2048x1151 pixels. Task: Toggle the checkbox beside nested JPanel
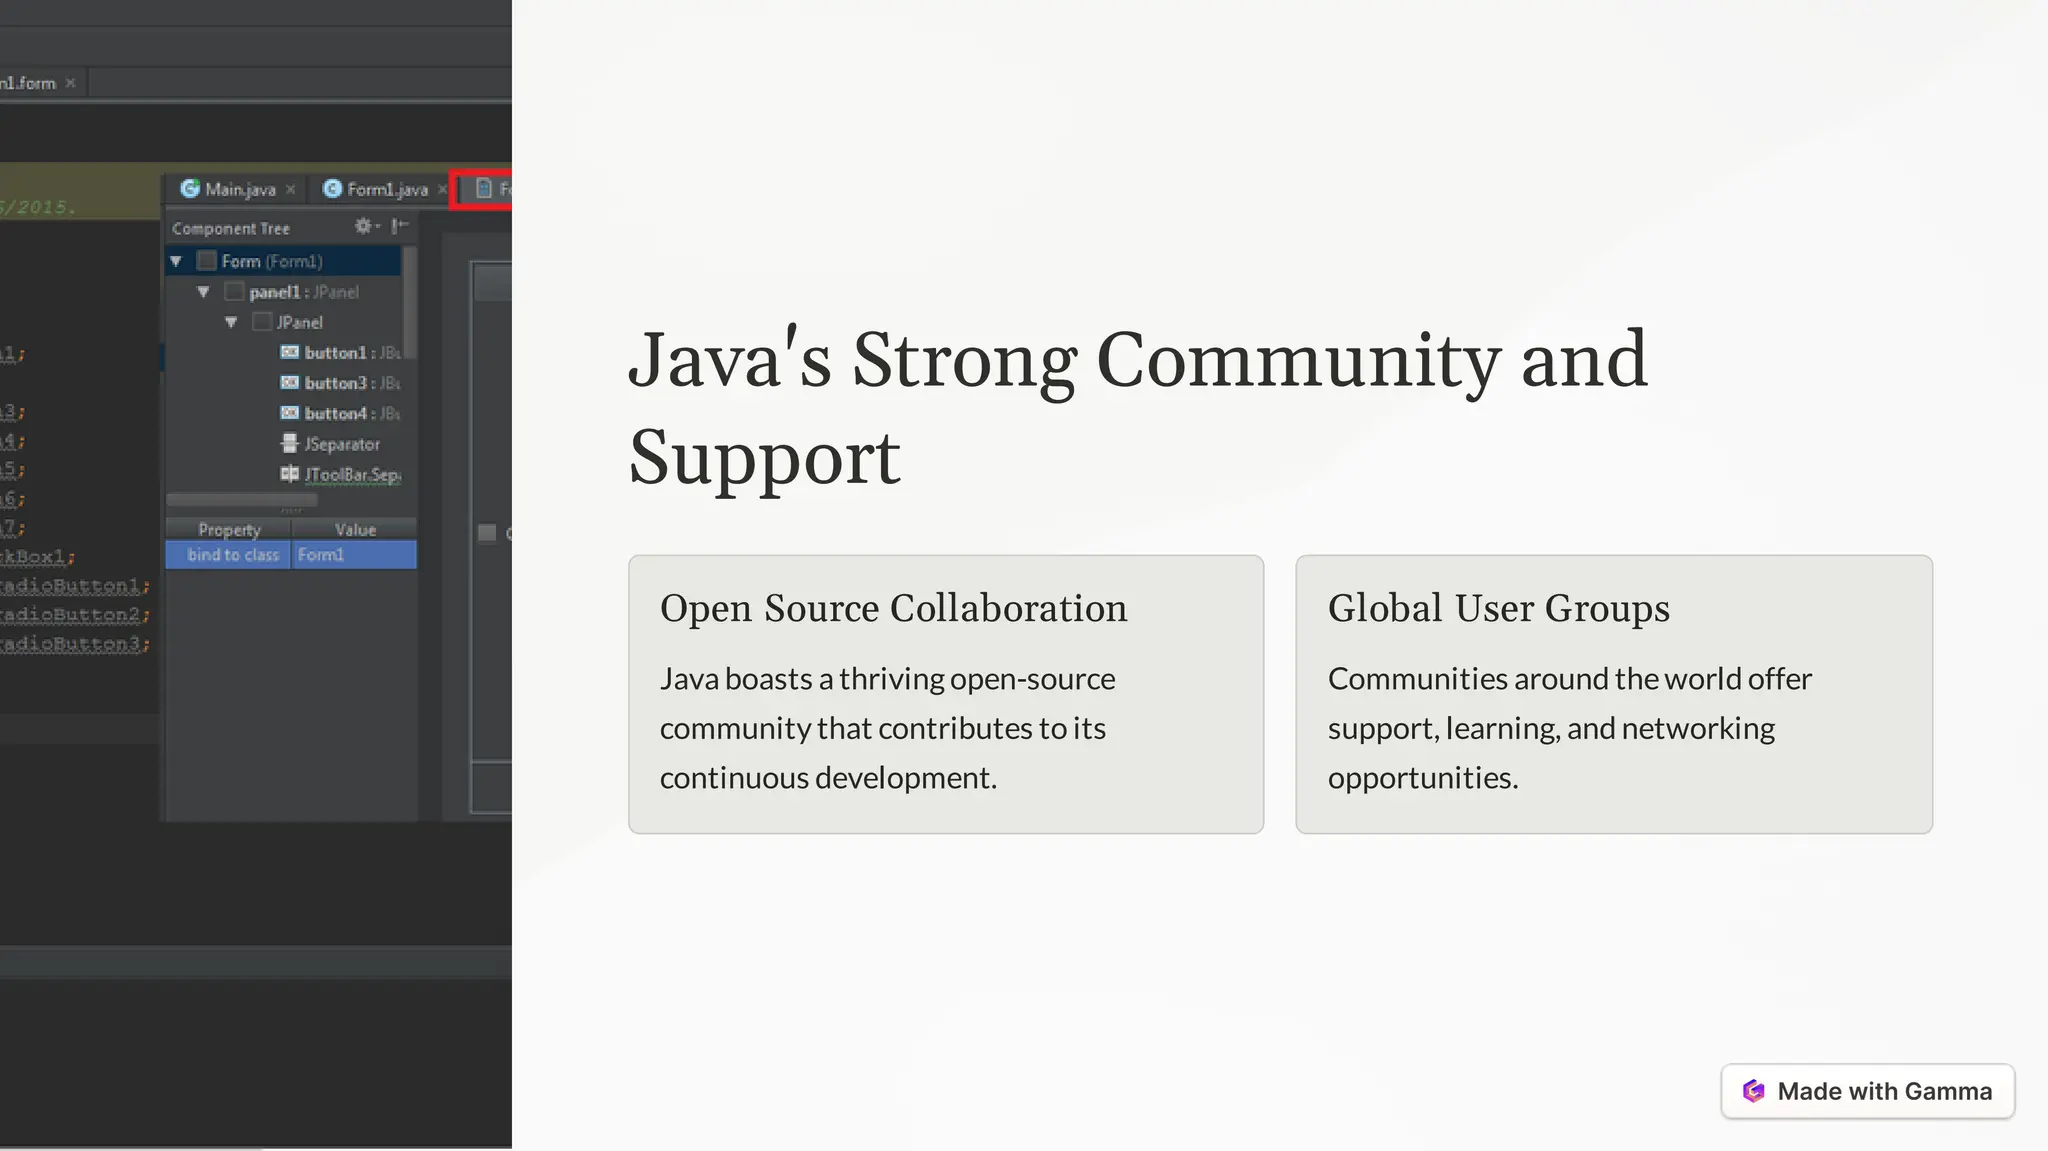point(262,322)
